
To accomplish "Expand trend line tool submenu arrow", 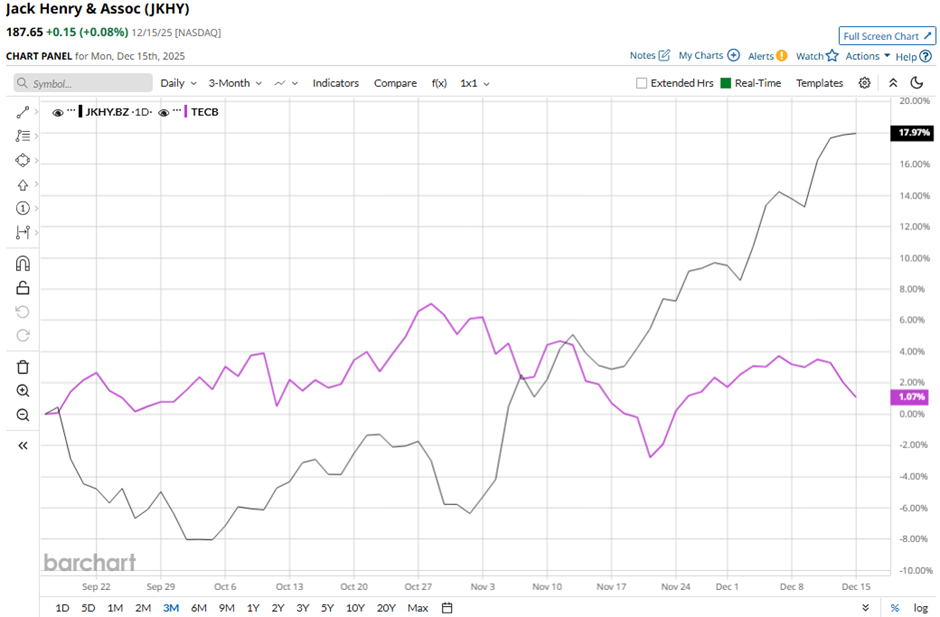I will click(37, 112).
